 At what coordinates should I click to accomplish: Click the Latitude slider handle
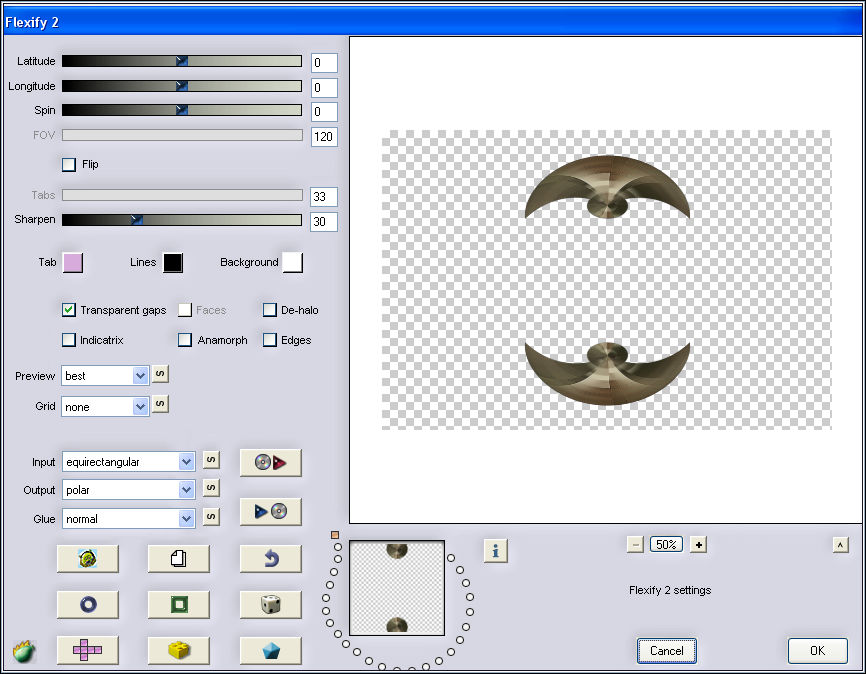pos(182,61)
